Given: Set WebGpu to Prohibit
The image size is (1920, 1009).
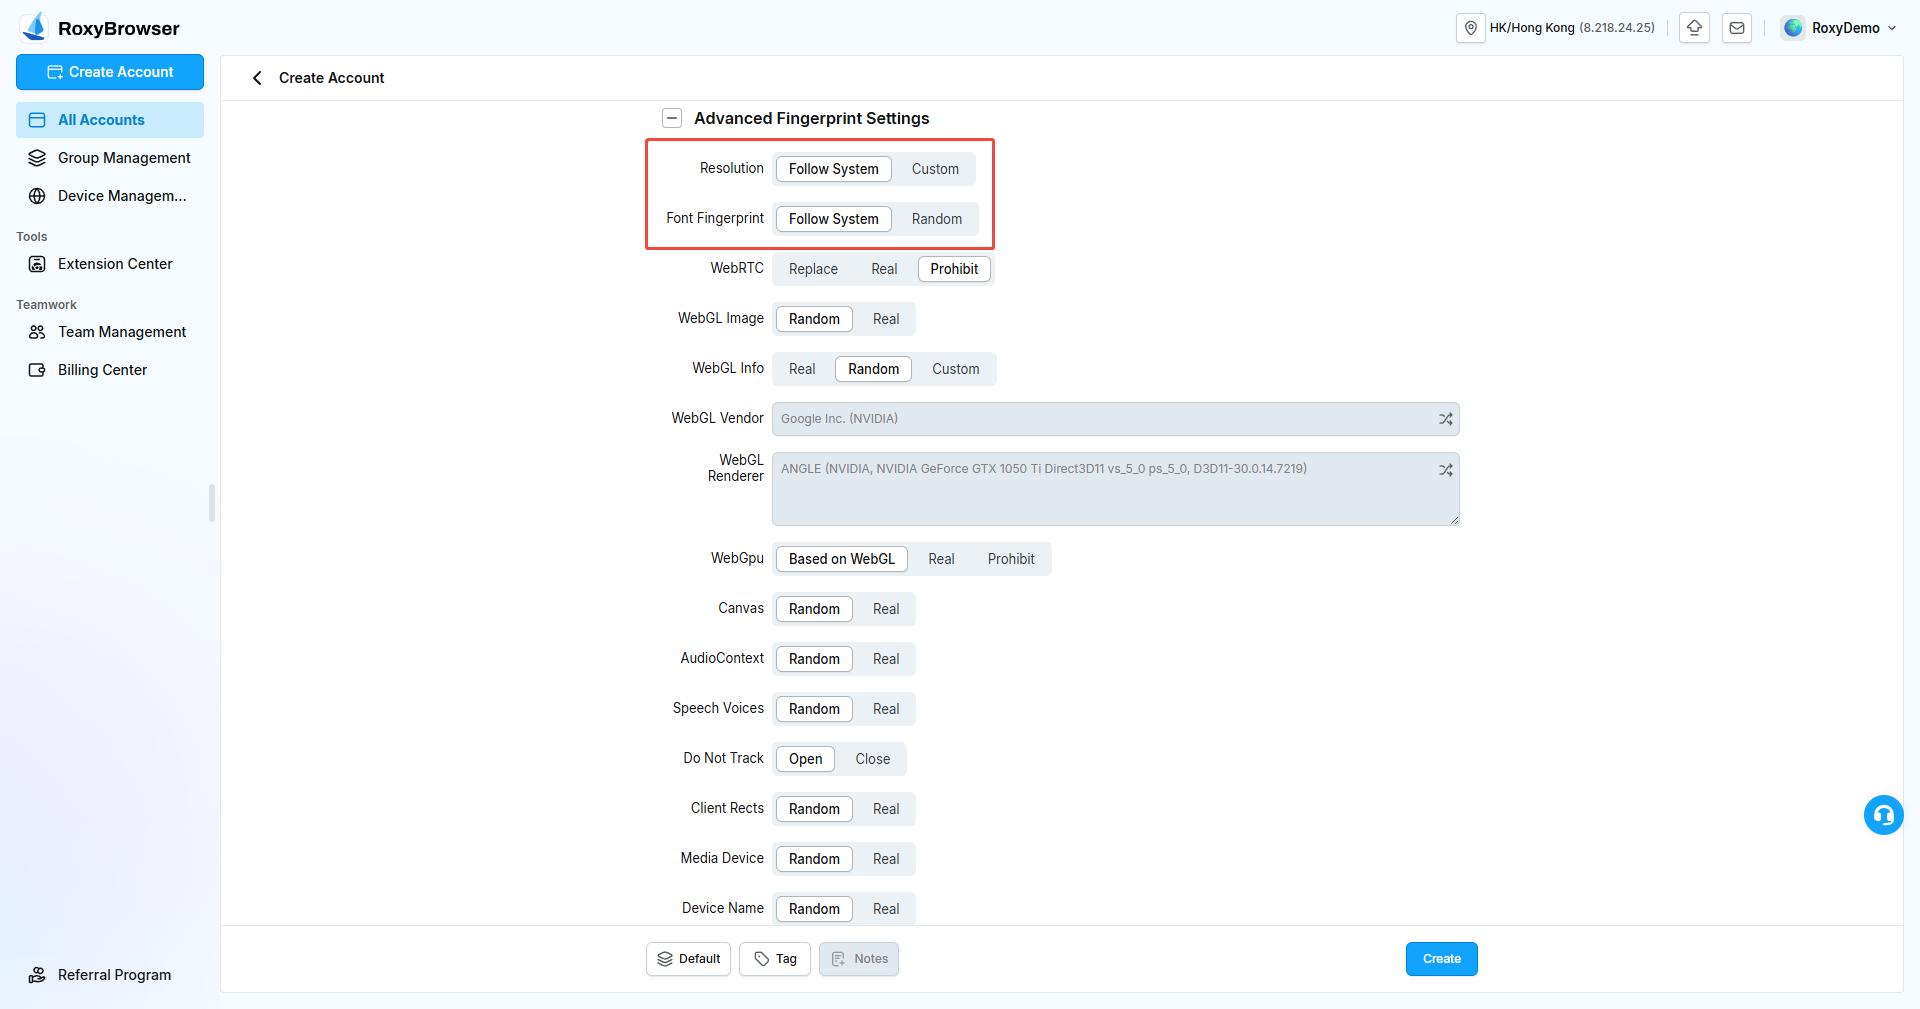Looking at the screenshot, I should tap(1011, 559).
